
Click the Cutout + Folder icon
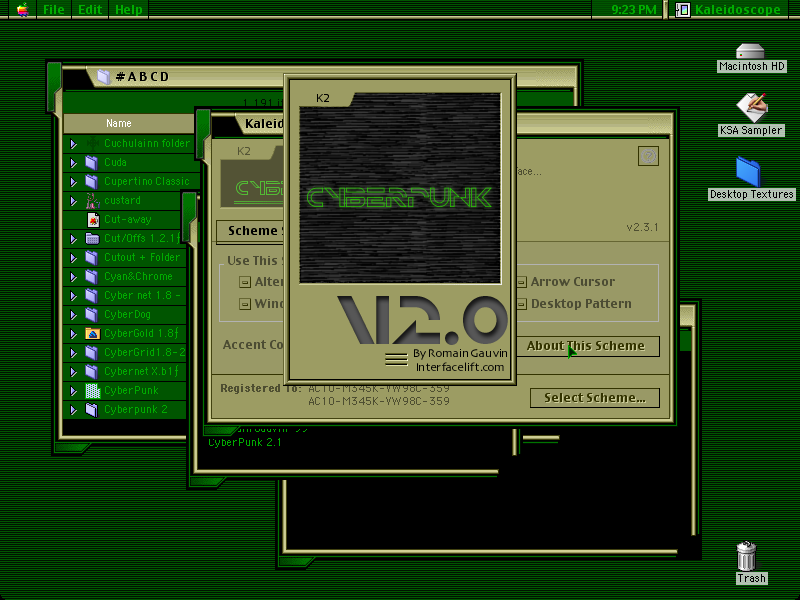(92, 258)
